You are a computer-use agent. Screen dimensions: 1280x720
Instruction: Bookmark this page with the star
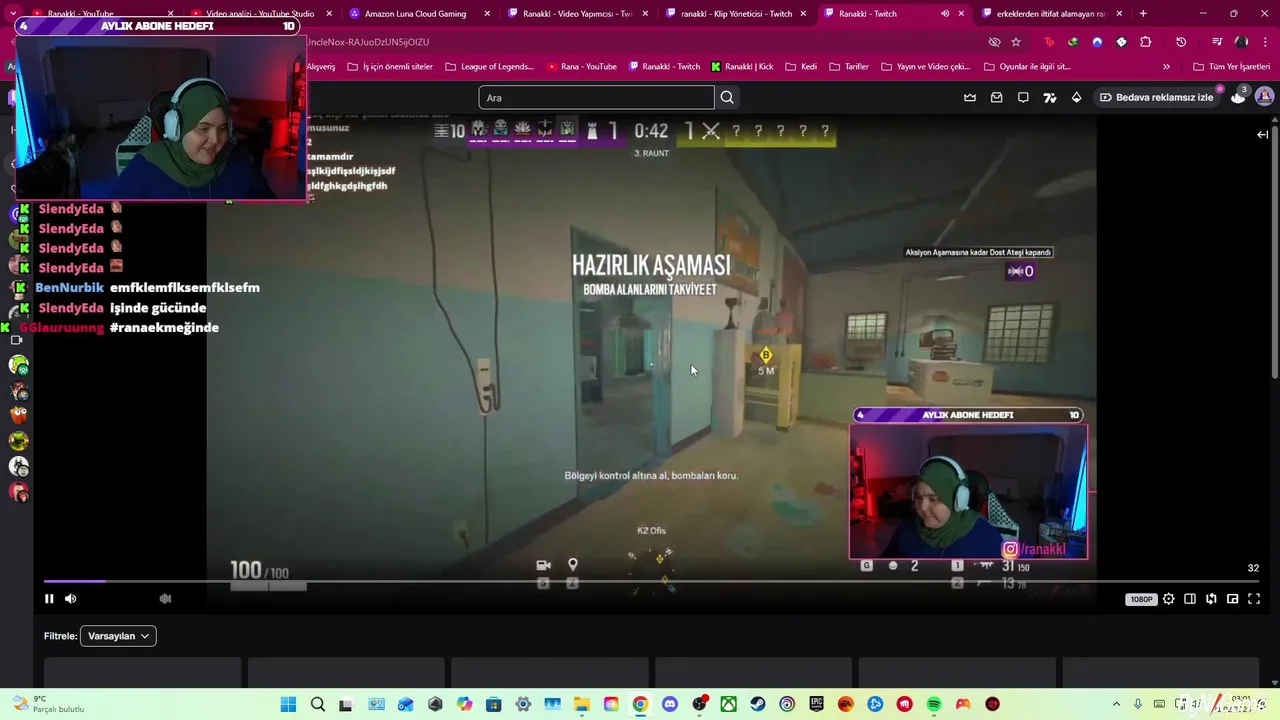click(1016, 42)
